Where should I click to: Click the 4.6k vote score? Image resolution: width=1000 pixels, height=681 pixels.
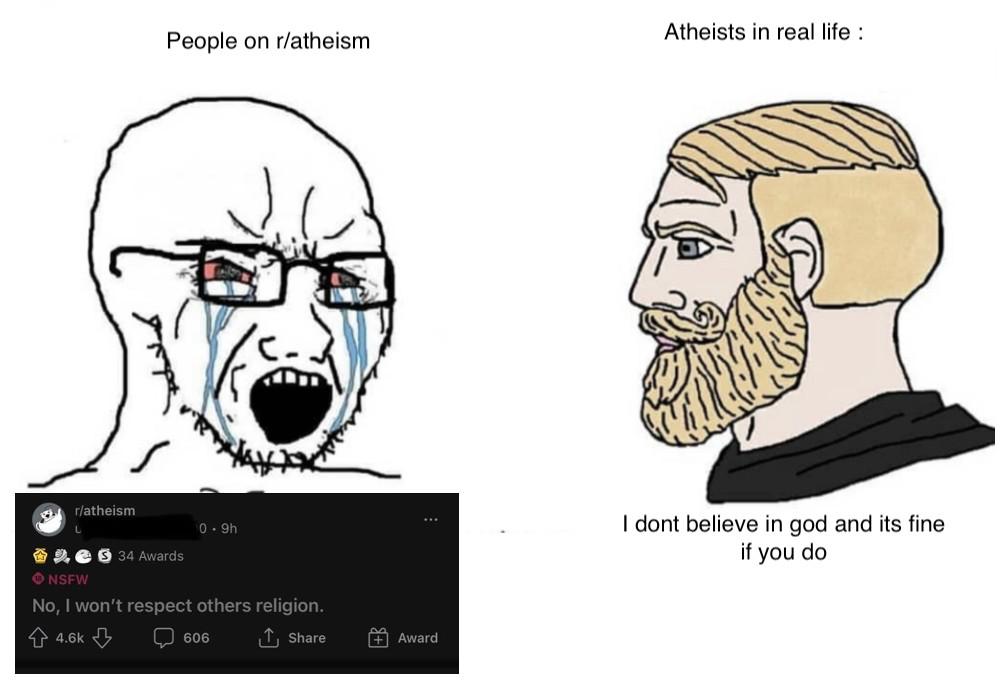[x=70, y=638]
